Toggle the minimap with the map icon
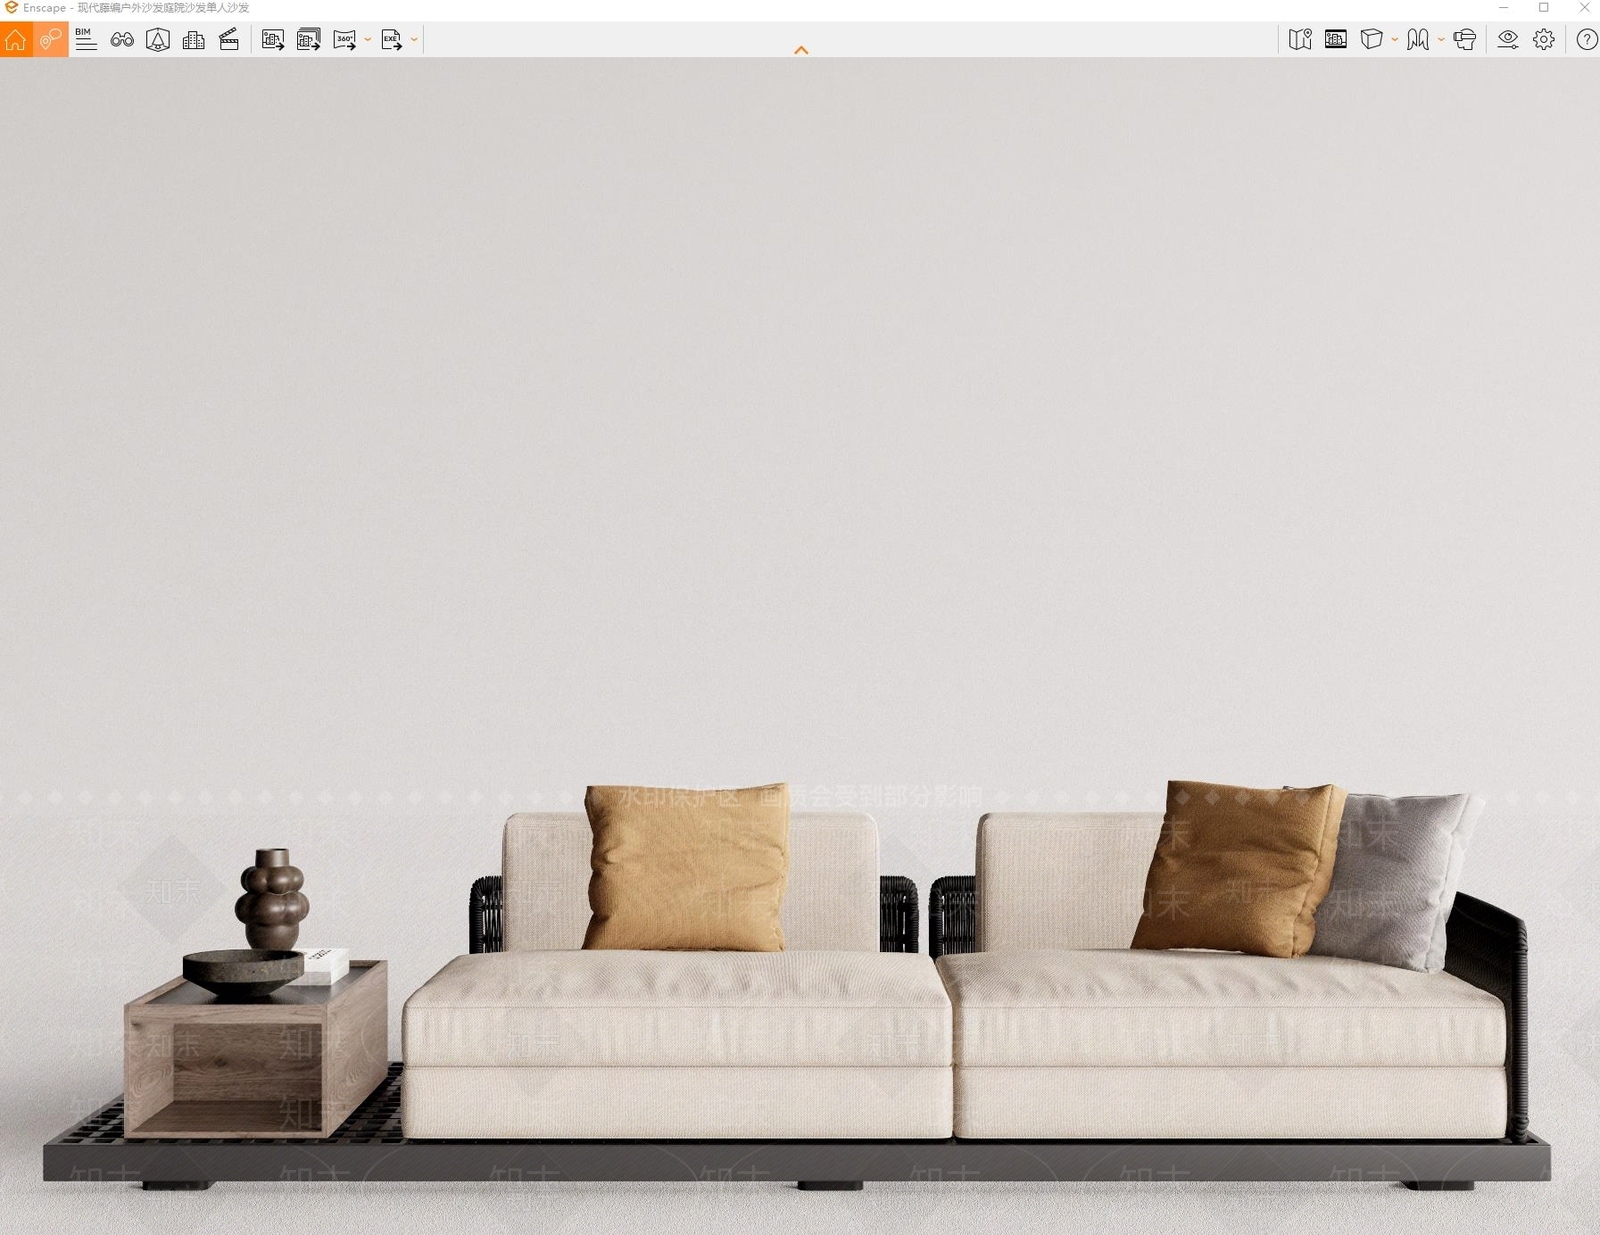This screenshot has width=1600, height=1235. pyautogui.click(x=1300, y=40)
